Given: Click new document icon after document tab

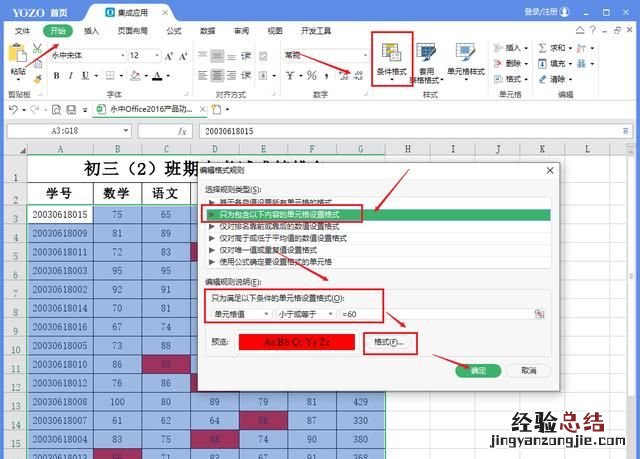Looking at the screenshot, I should point(216,109).
